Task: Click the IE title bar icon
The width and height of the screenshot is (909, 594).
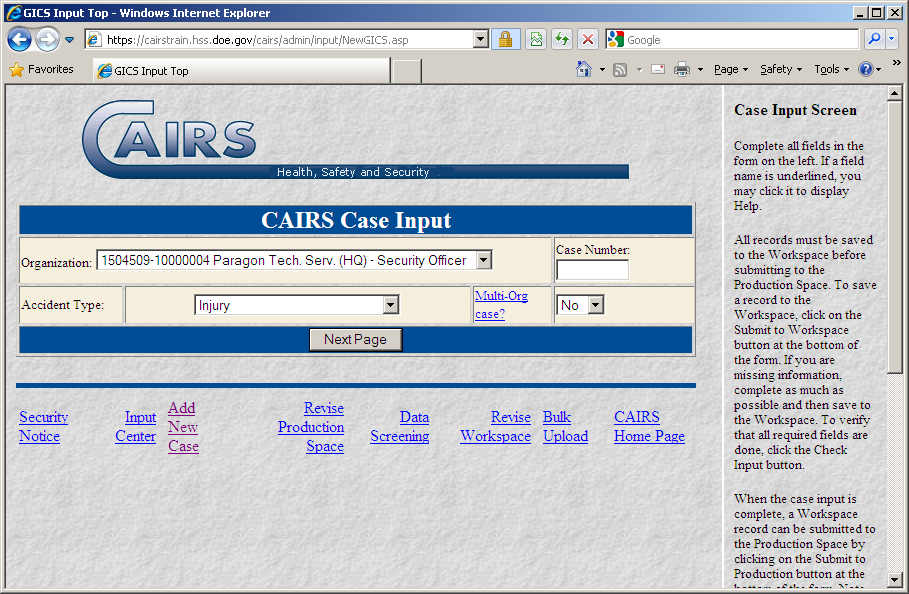Action: (13, 13)
